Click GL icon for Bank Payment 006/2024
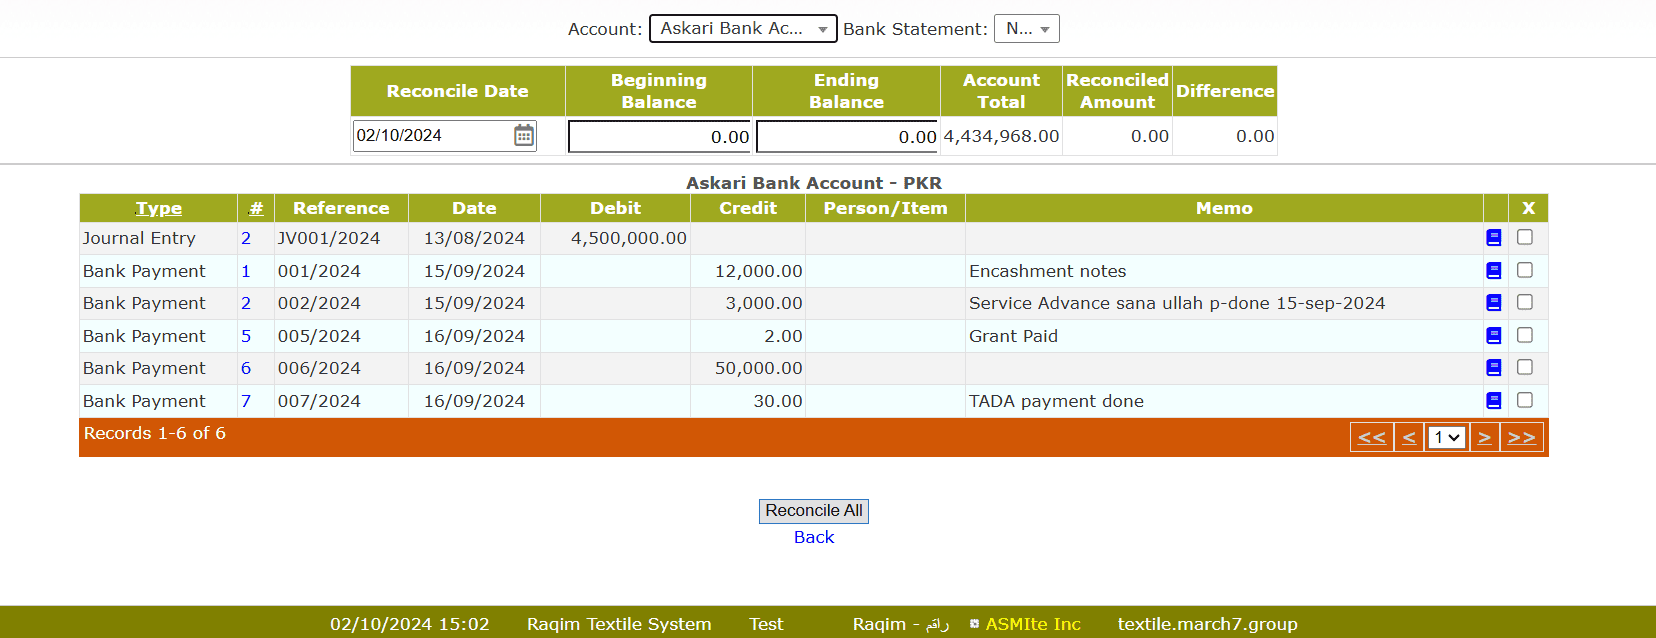This screenshot has height=638, width=1656. click(1493, 368)
